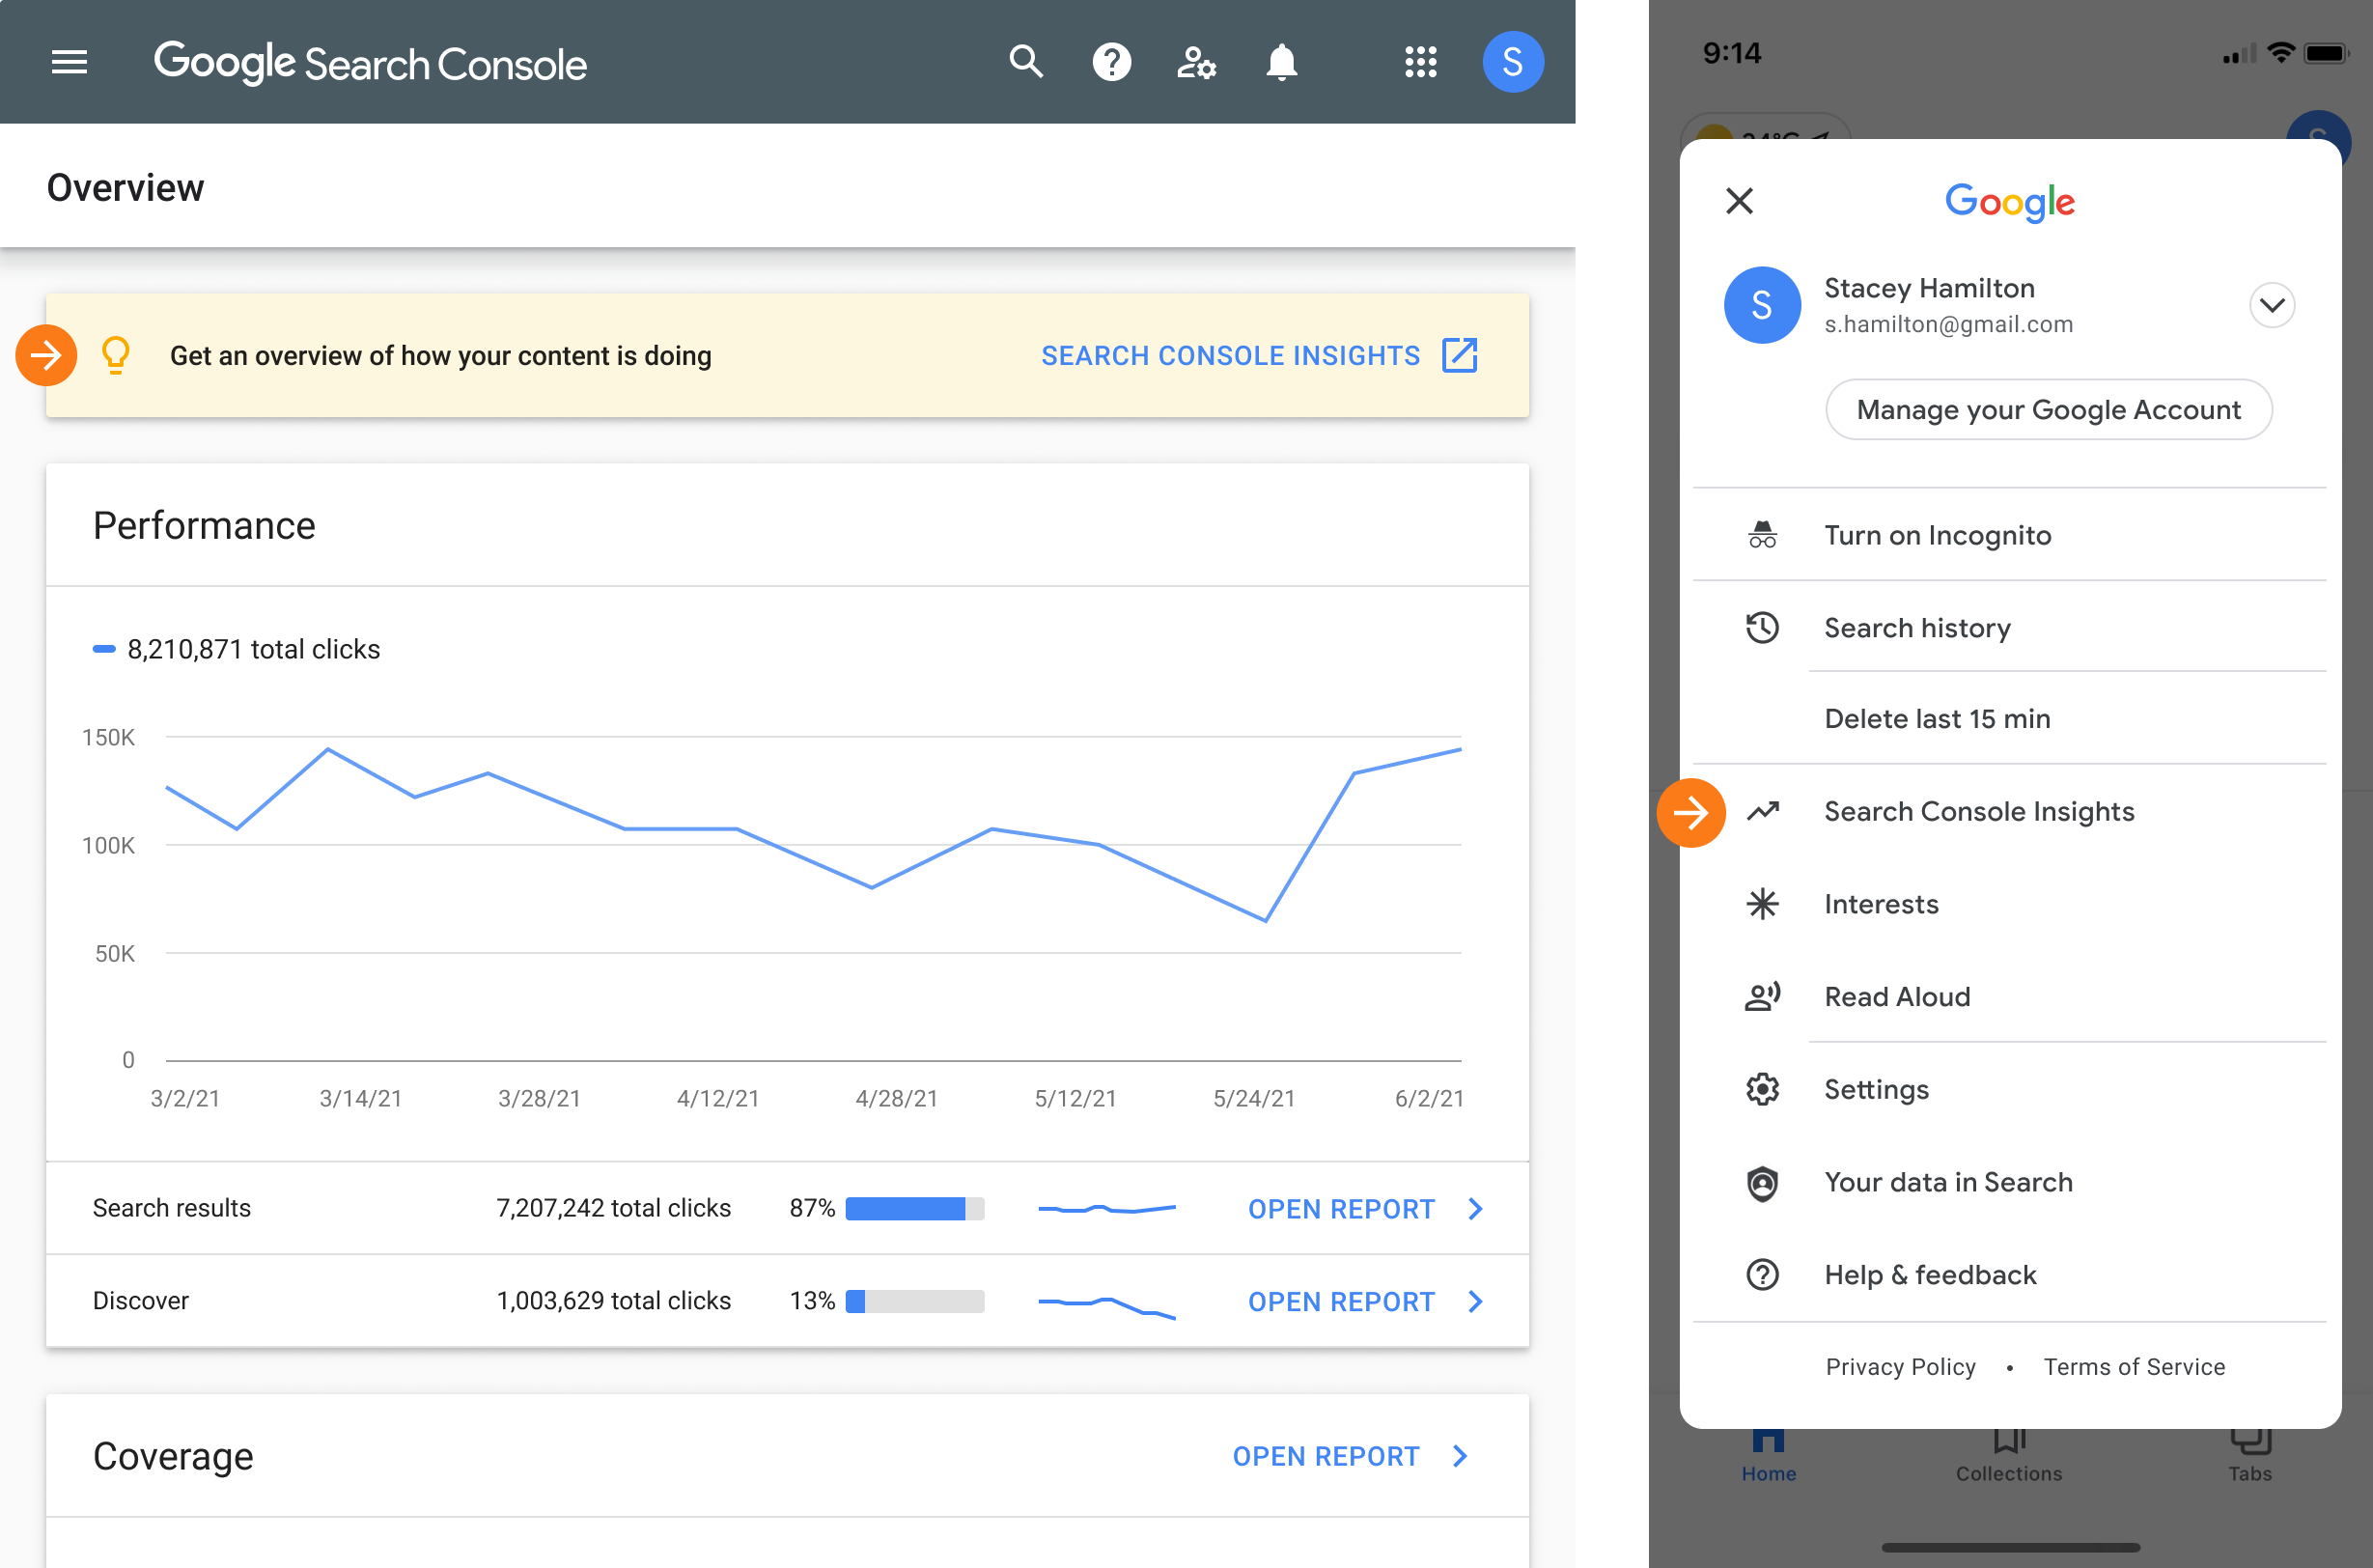Toggle Interests personalization setting
2373x1568 pixels.
[x=1882, y=905]
